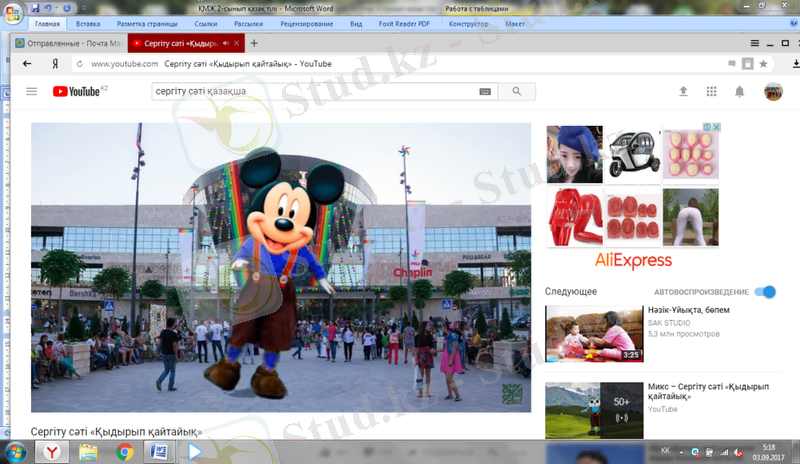Go back with the browser arrow
800x464 pixels.
(x=27, y=63)
